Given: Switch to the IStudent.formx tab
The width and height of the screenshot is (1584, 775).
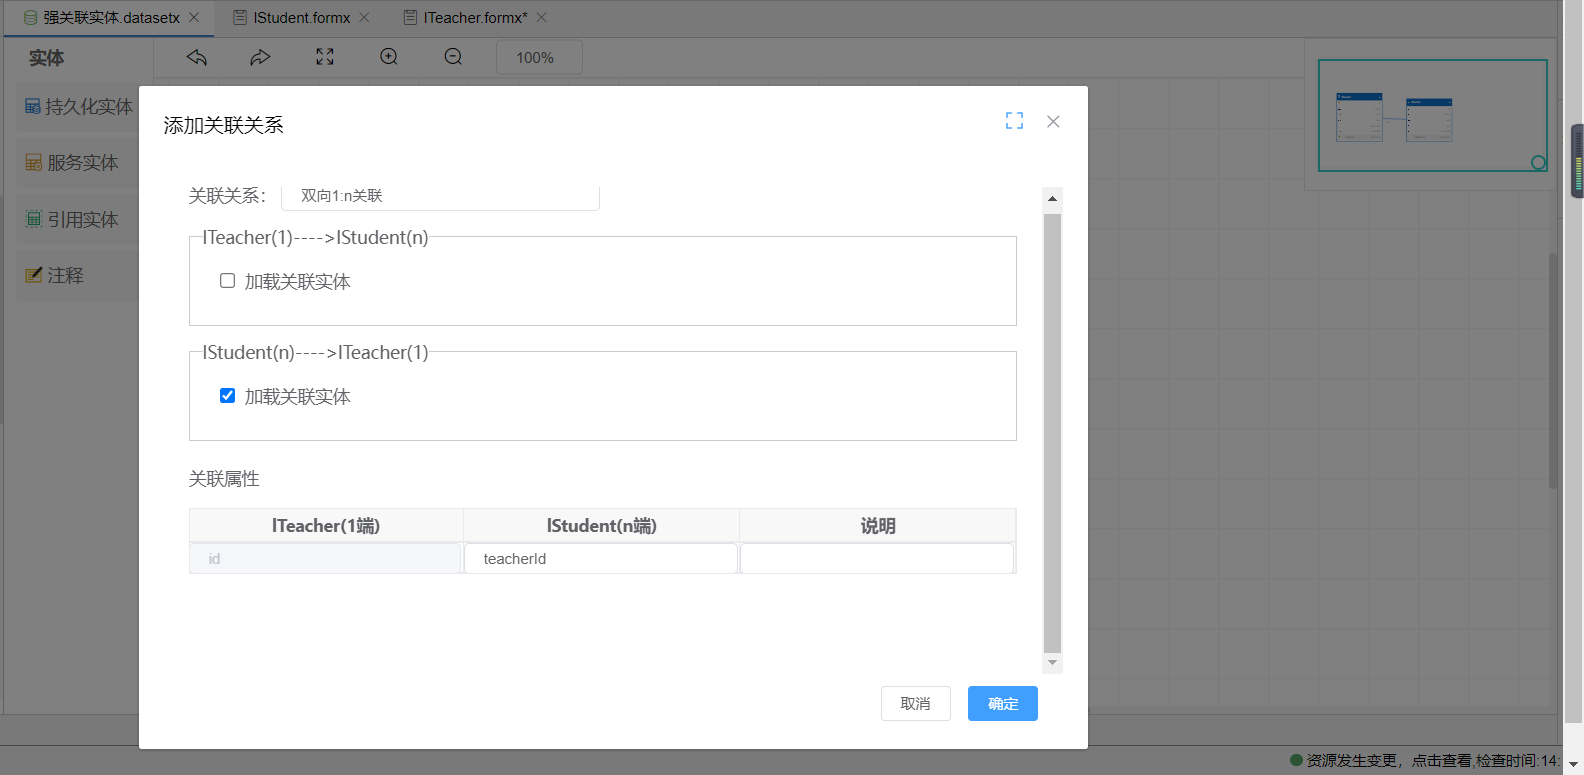Looking at the screenshot, I should coord(301,18).
